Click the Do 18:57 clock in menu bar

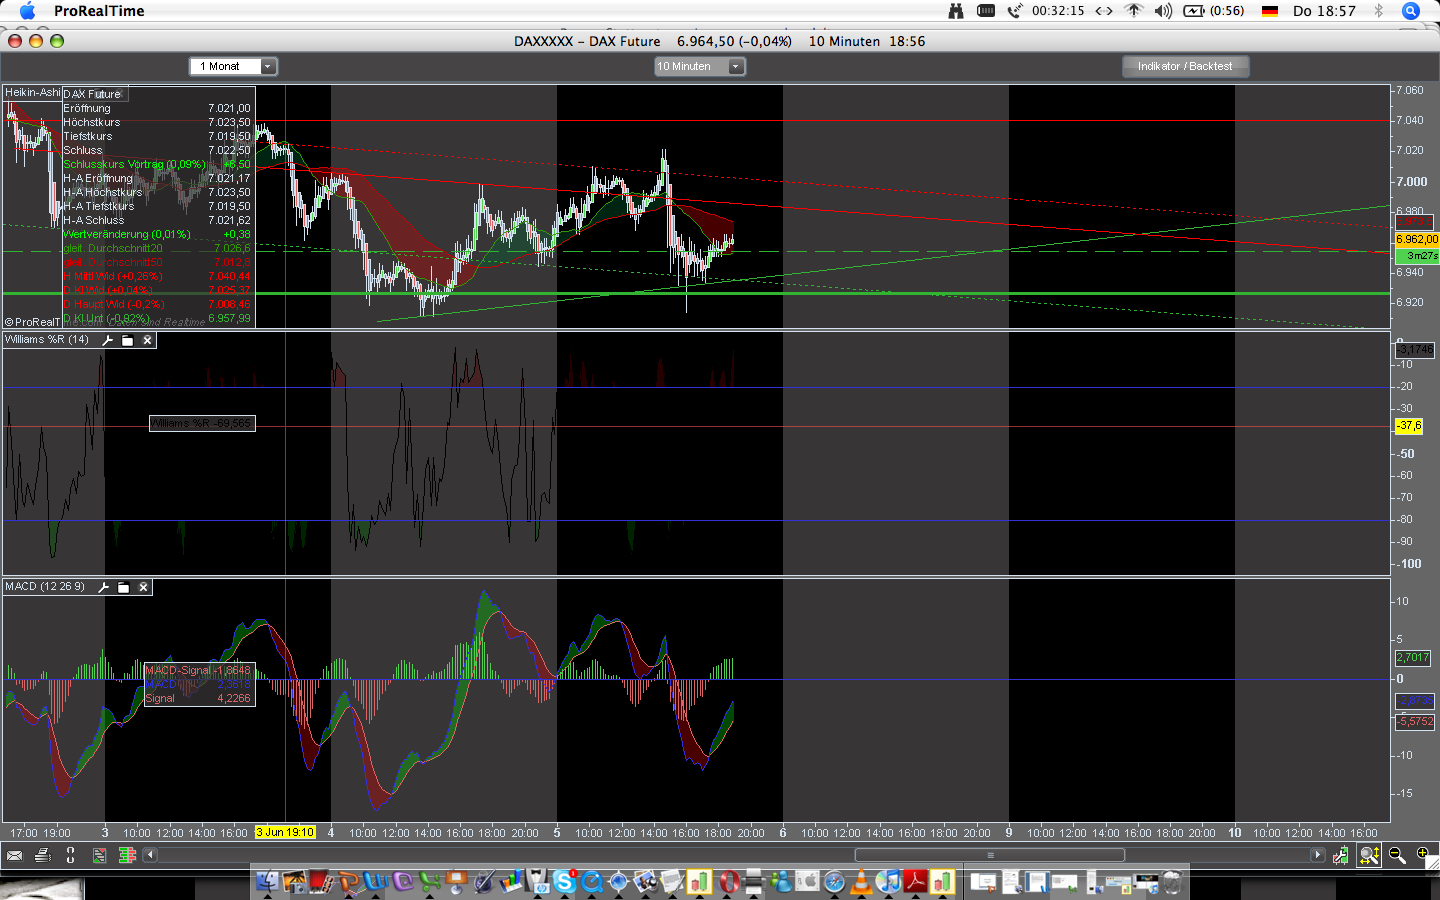tap(1324, 11)
